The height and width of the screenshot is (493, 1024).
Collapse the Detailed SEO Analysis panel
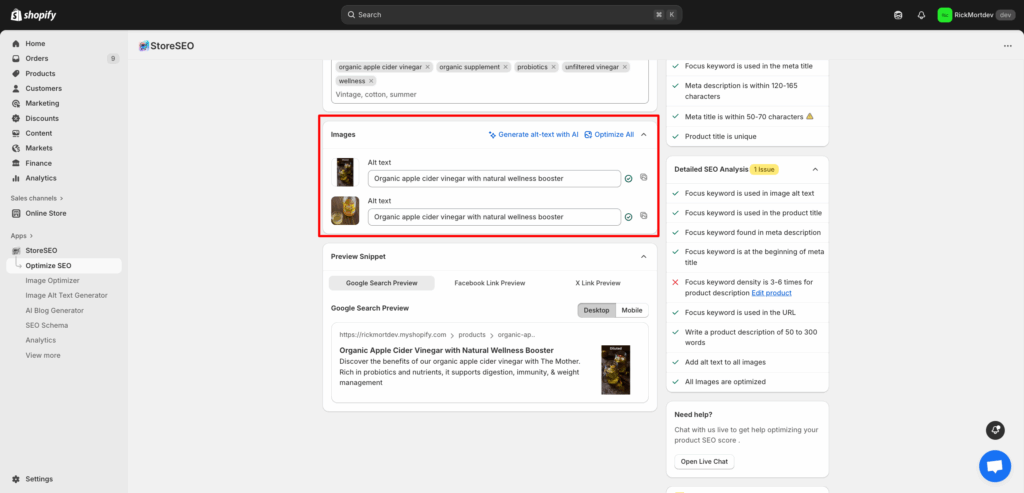pos(816,170)
